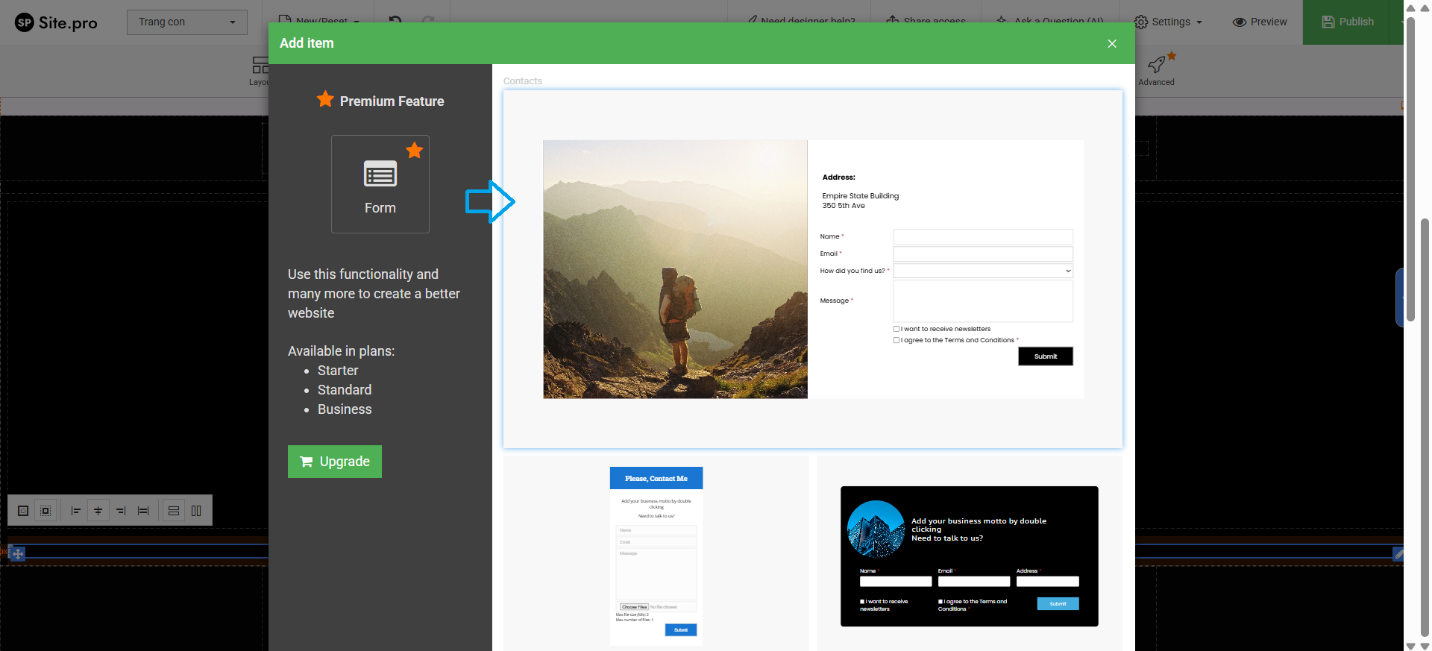Image resolution: width=1432 pixels, height=651 pixels.
Task: Toggle newsletters checkbox in the dark form template
Action: [x=863, y=602]
